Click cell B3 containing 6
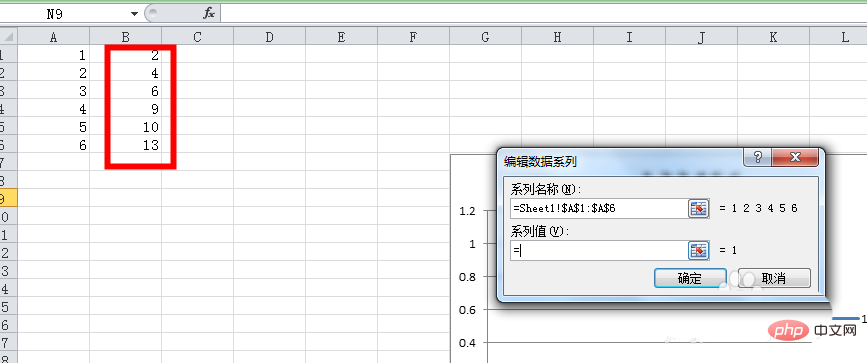867x363 pixels. click(126, 91)
